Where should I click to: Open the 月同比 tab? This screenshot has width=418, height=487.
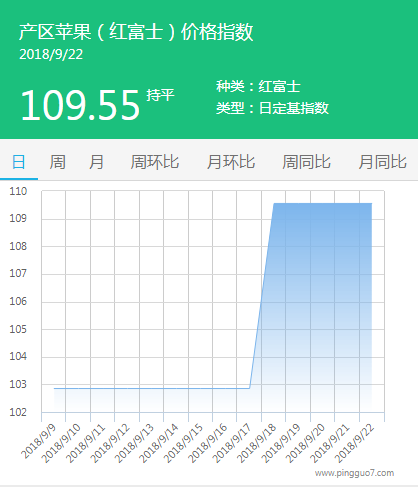pos(382,162)
